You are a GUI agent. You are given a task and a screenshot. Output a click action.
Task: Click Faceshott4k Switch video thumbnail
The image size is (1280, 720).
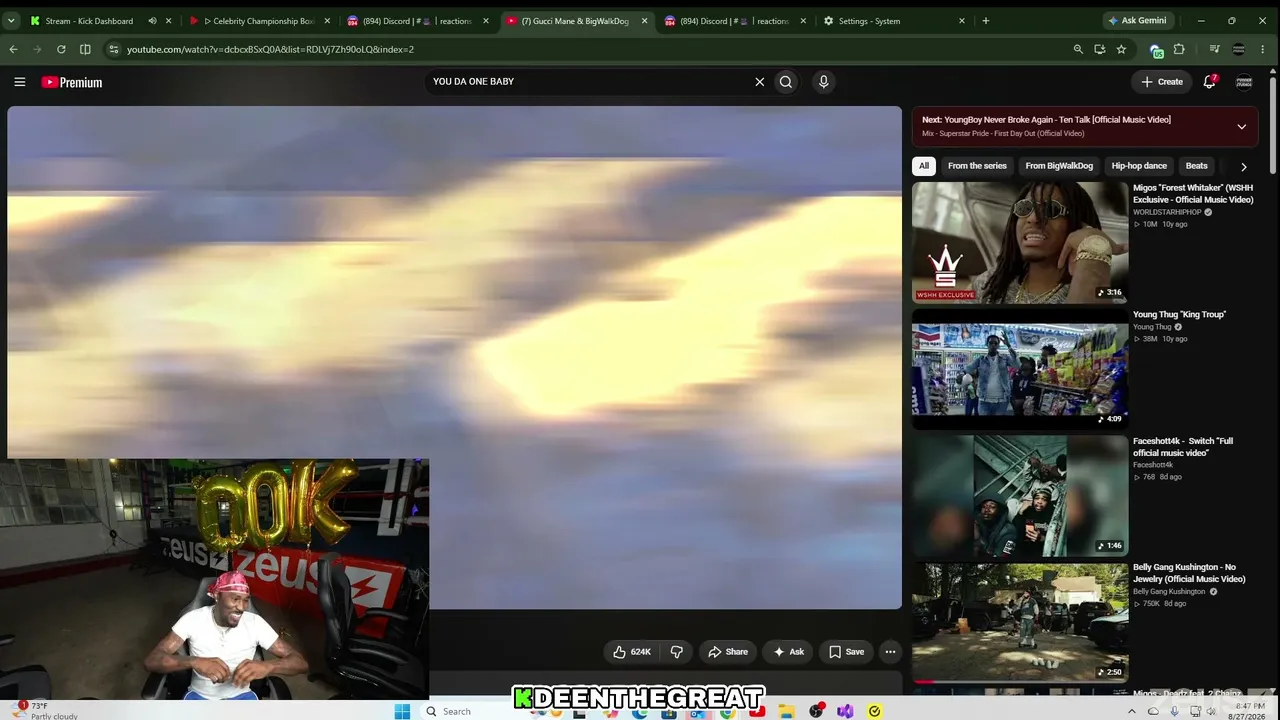[1020, 496]
